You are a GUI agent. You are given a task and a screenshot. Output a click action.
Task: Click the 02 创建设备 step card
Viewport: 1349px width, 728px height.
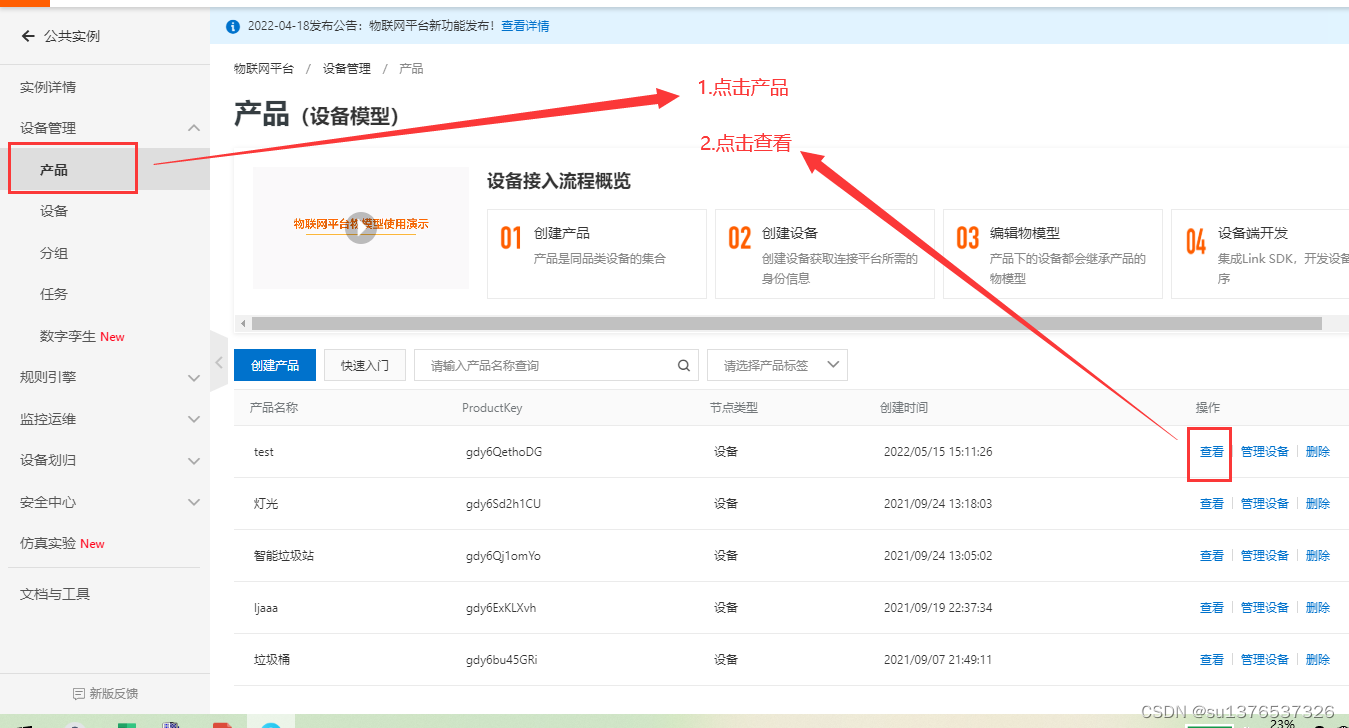(x=825, y=254)
